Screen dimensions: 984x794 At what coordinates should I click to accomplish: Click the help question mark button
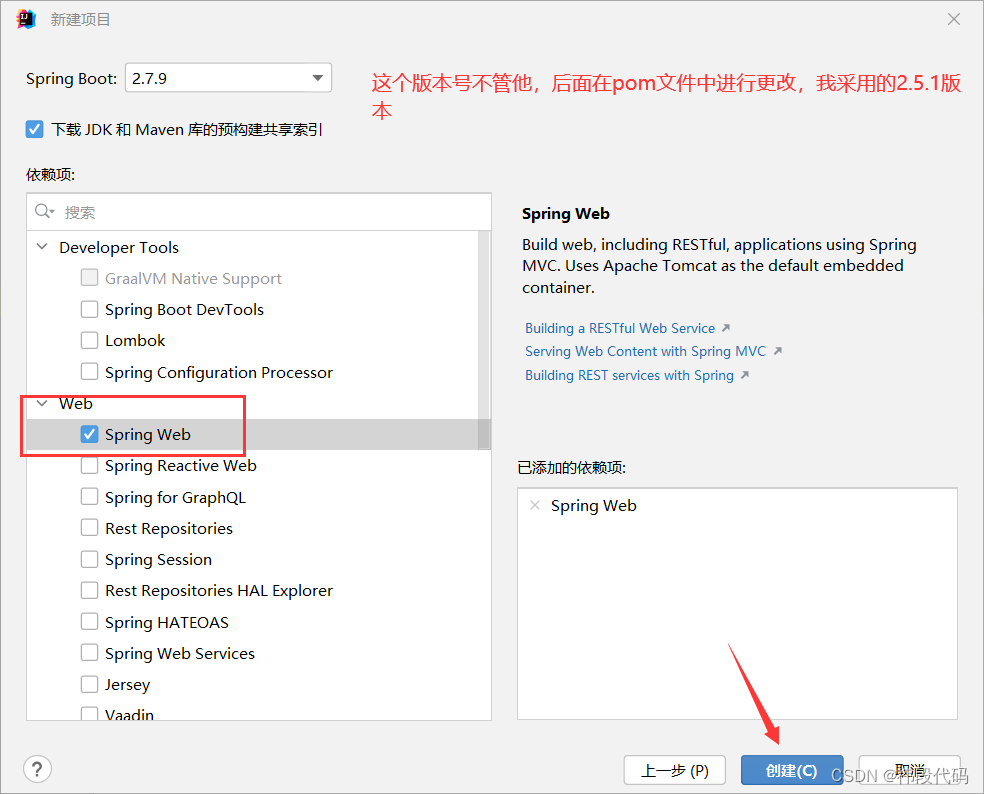pos(38,769)
